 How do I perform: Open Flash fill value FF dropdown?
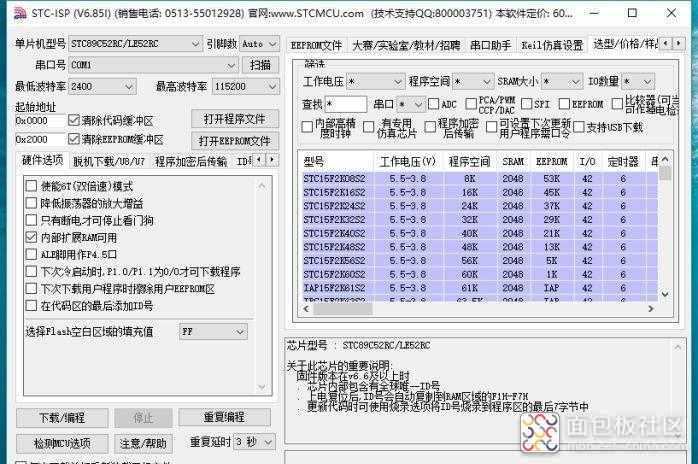point(213,332)
